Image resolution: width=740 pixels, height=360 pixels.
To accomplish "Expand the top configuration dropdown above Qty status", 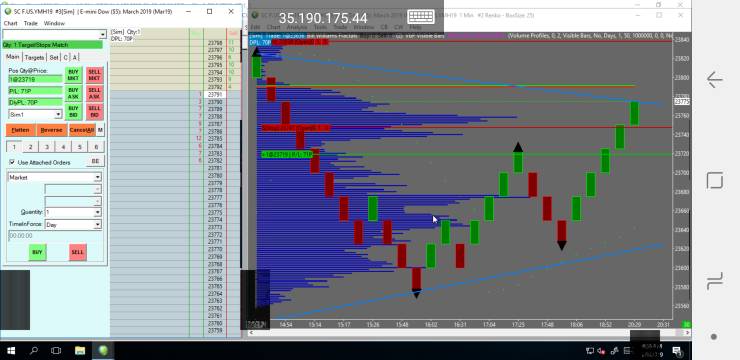I will point(102,34).
